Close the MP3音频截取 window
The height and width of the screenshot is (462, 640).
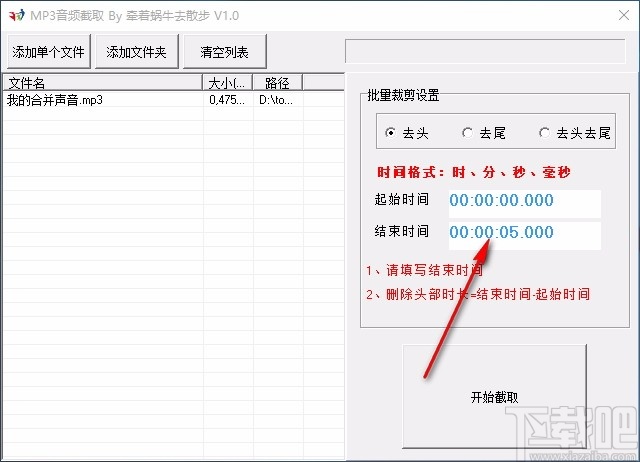(x=623, y=16)
